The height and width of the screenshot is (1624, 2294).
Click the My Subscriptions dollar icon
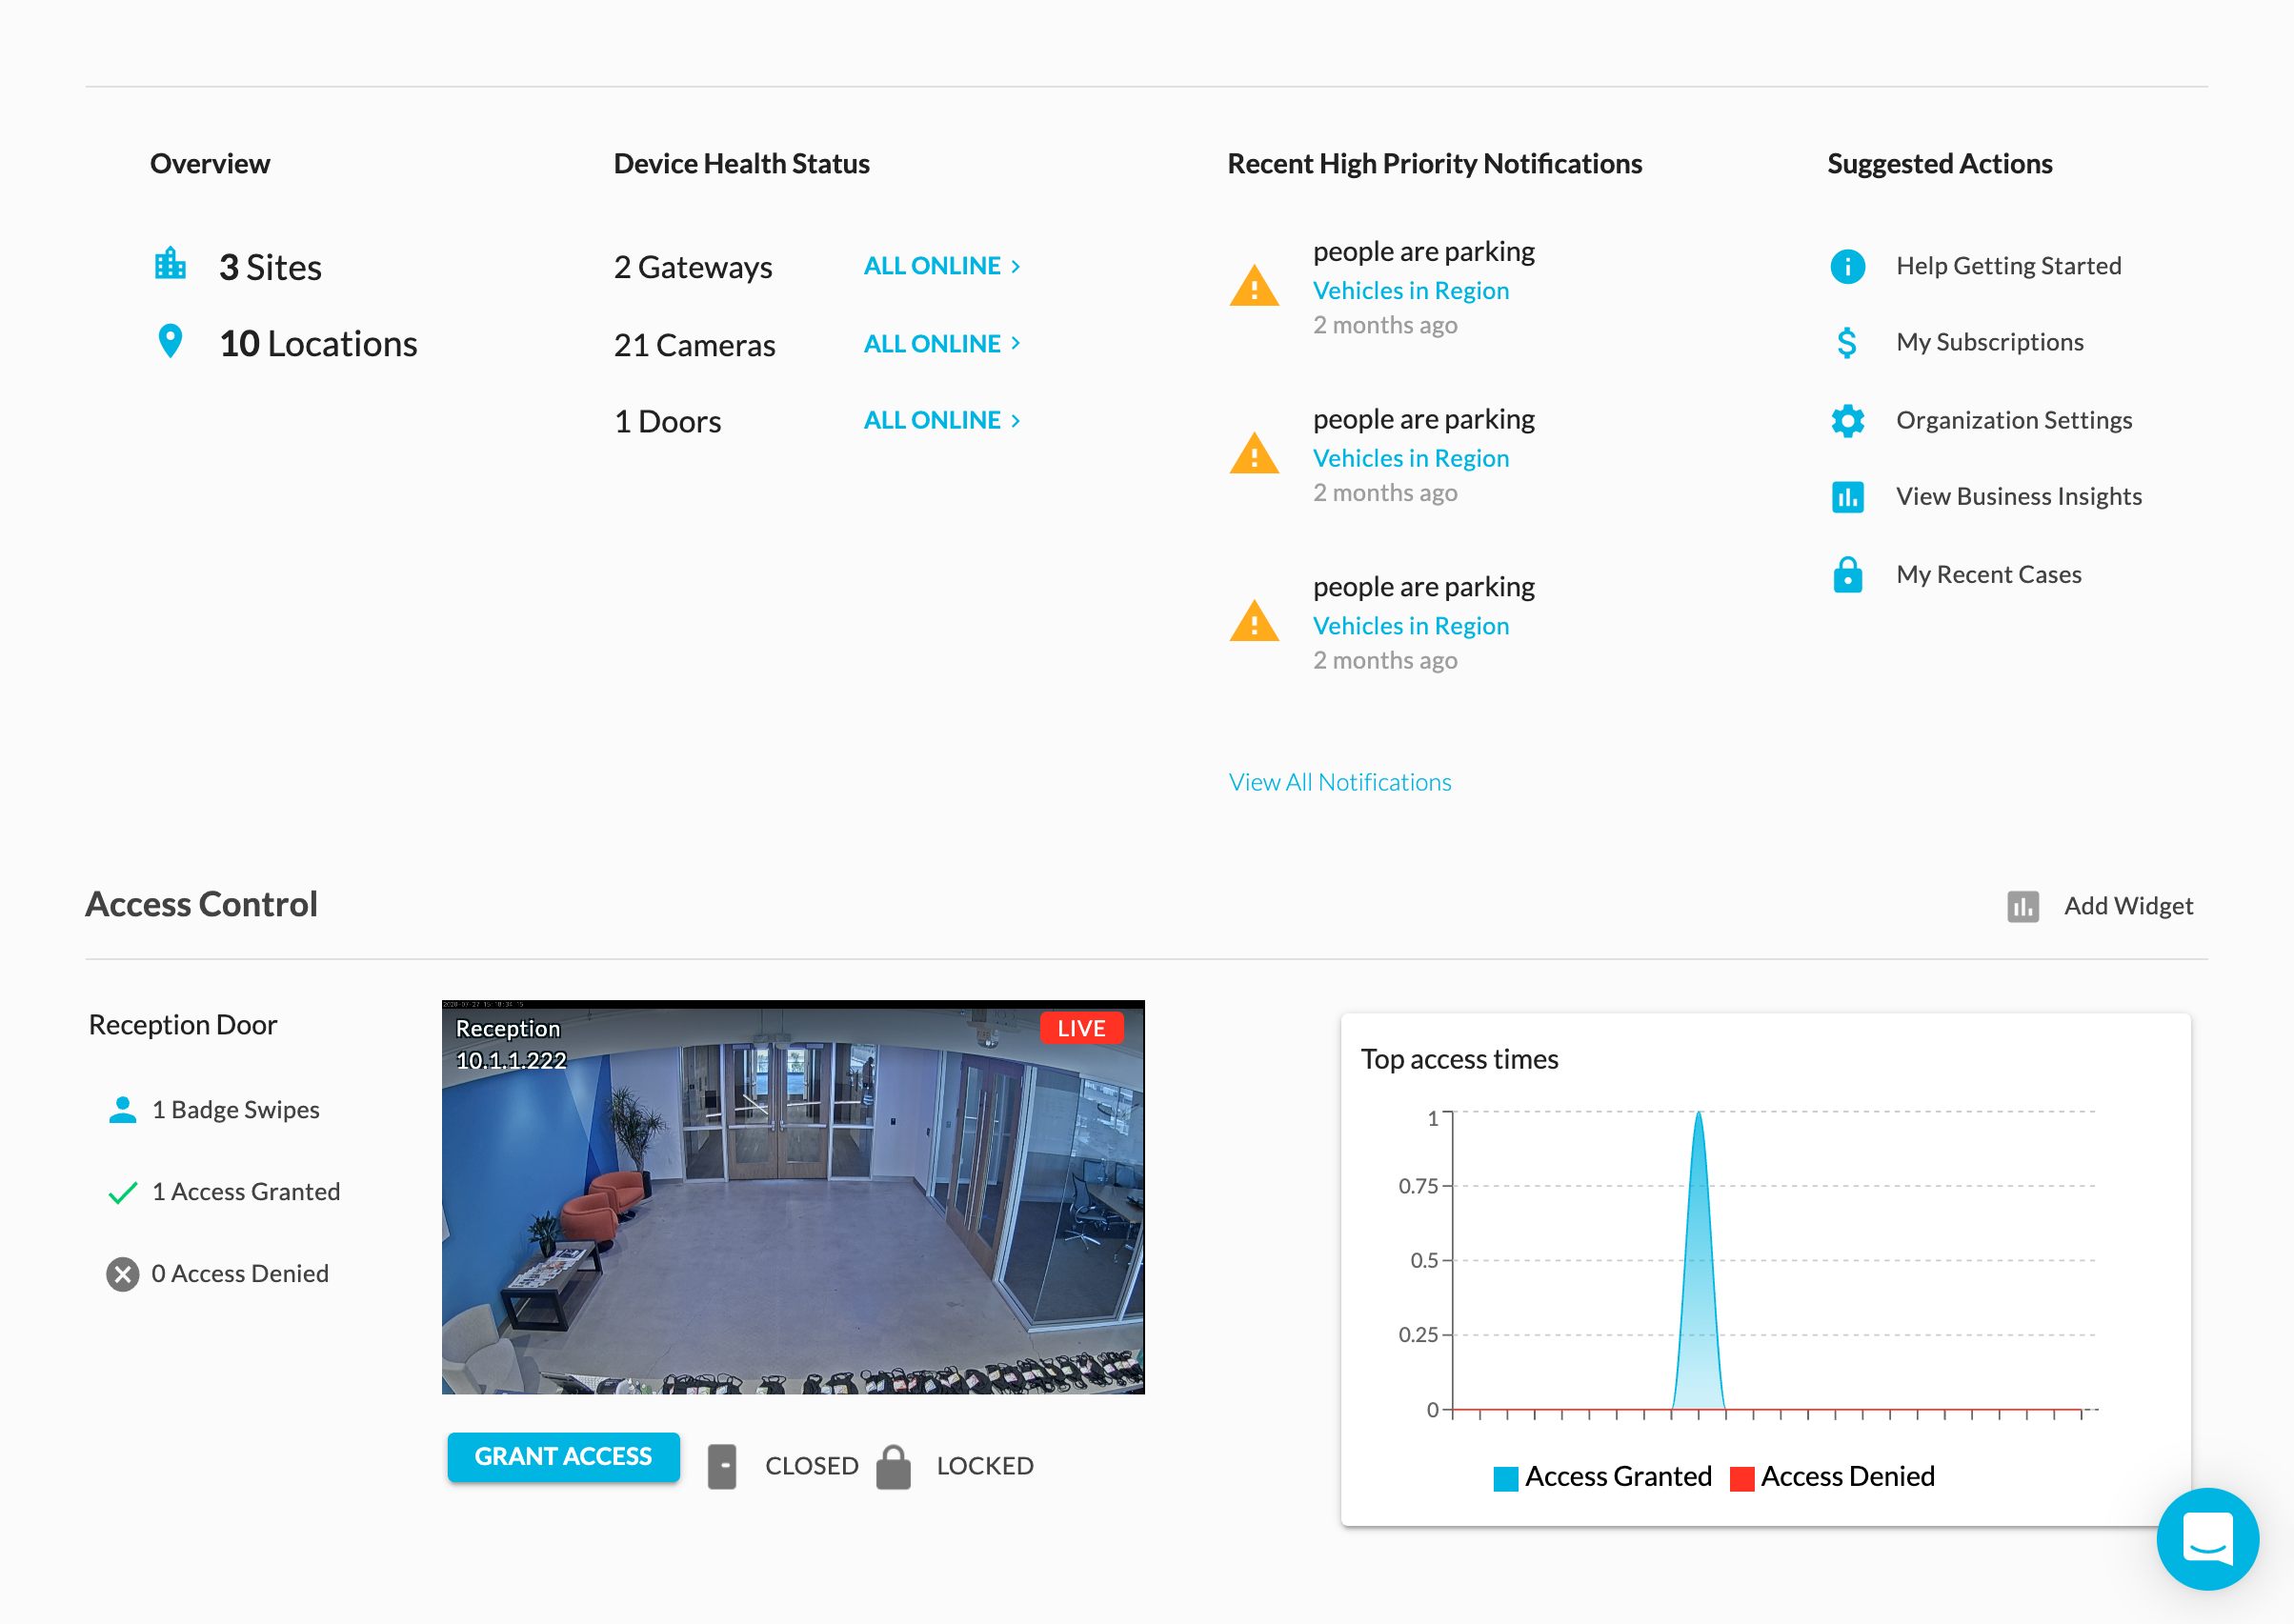click(x=1847, y=343)
